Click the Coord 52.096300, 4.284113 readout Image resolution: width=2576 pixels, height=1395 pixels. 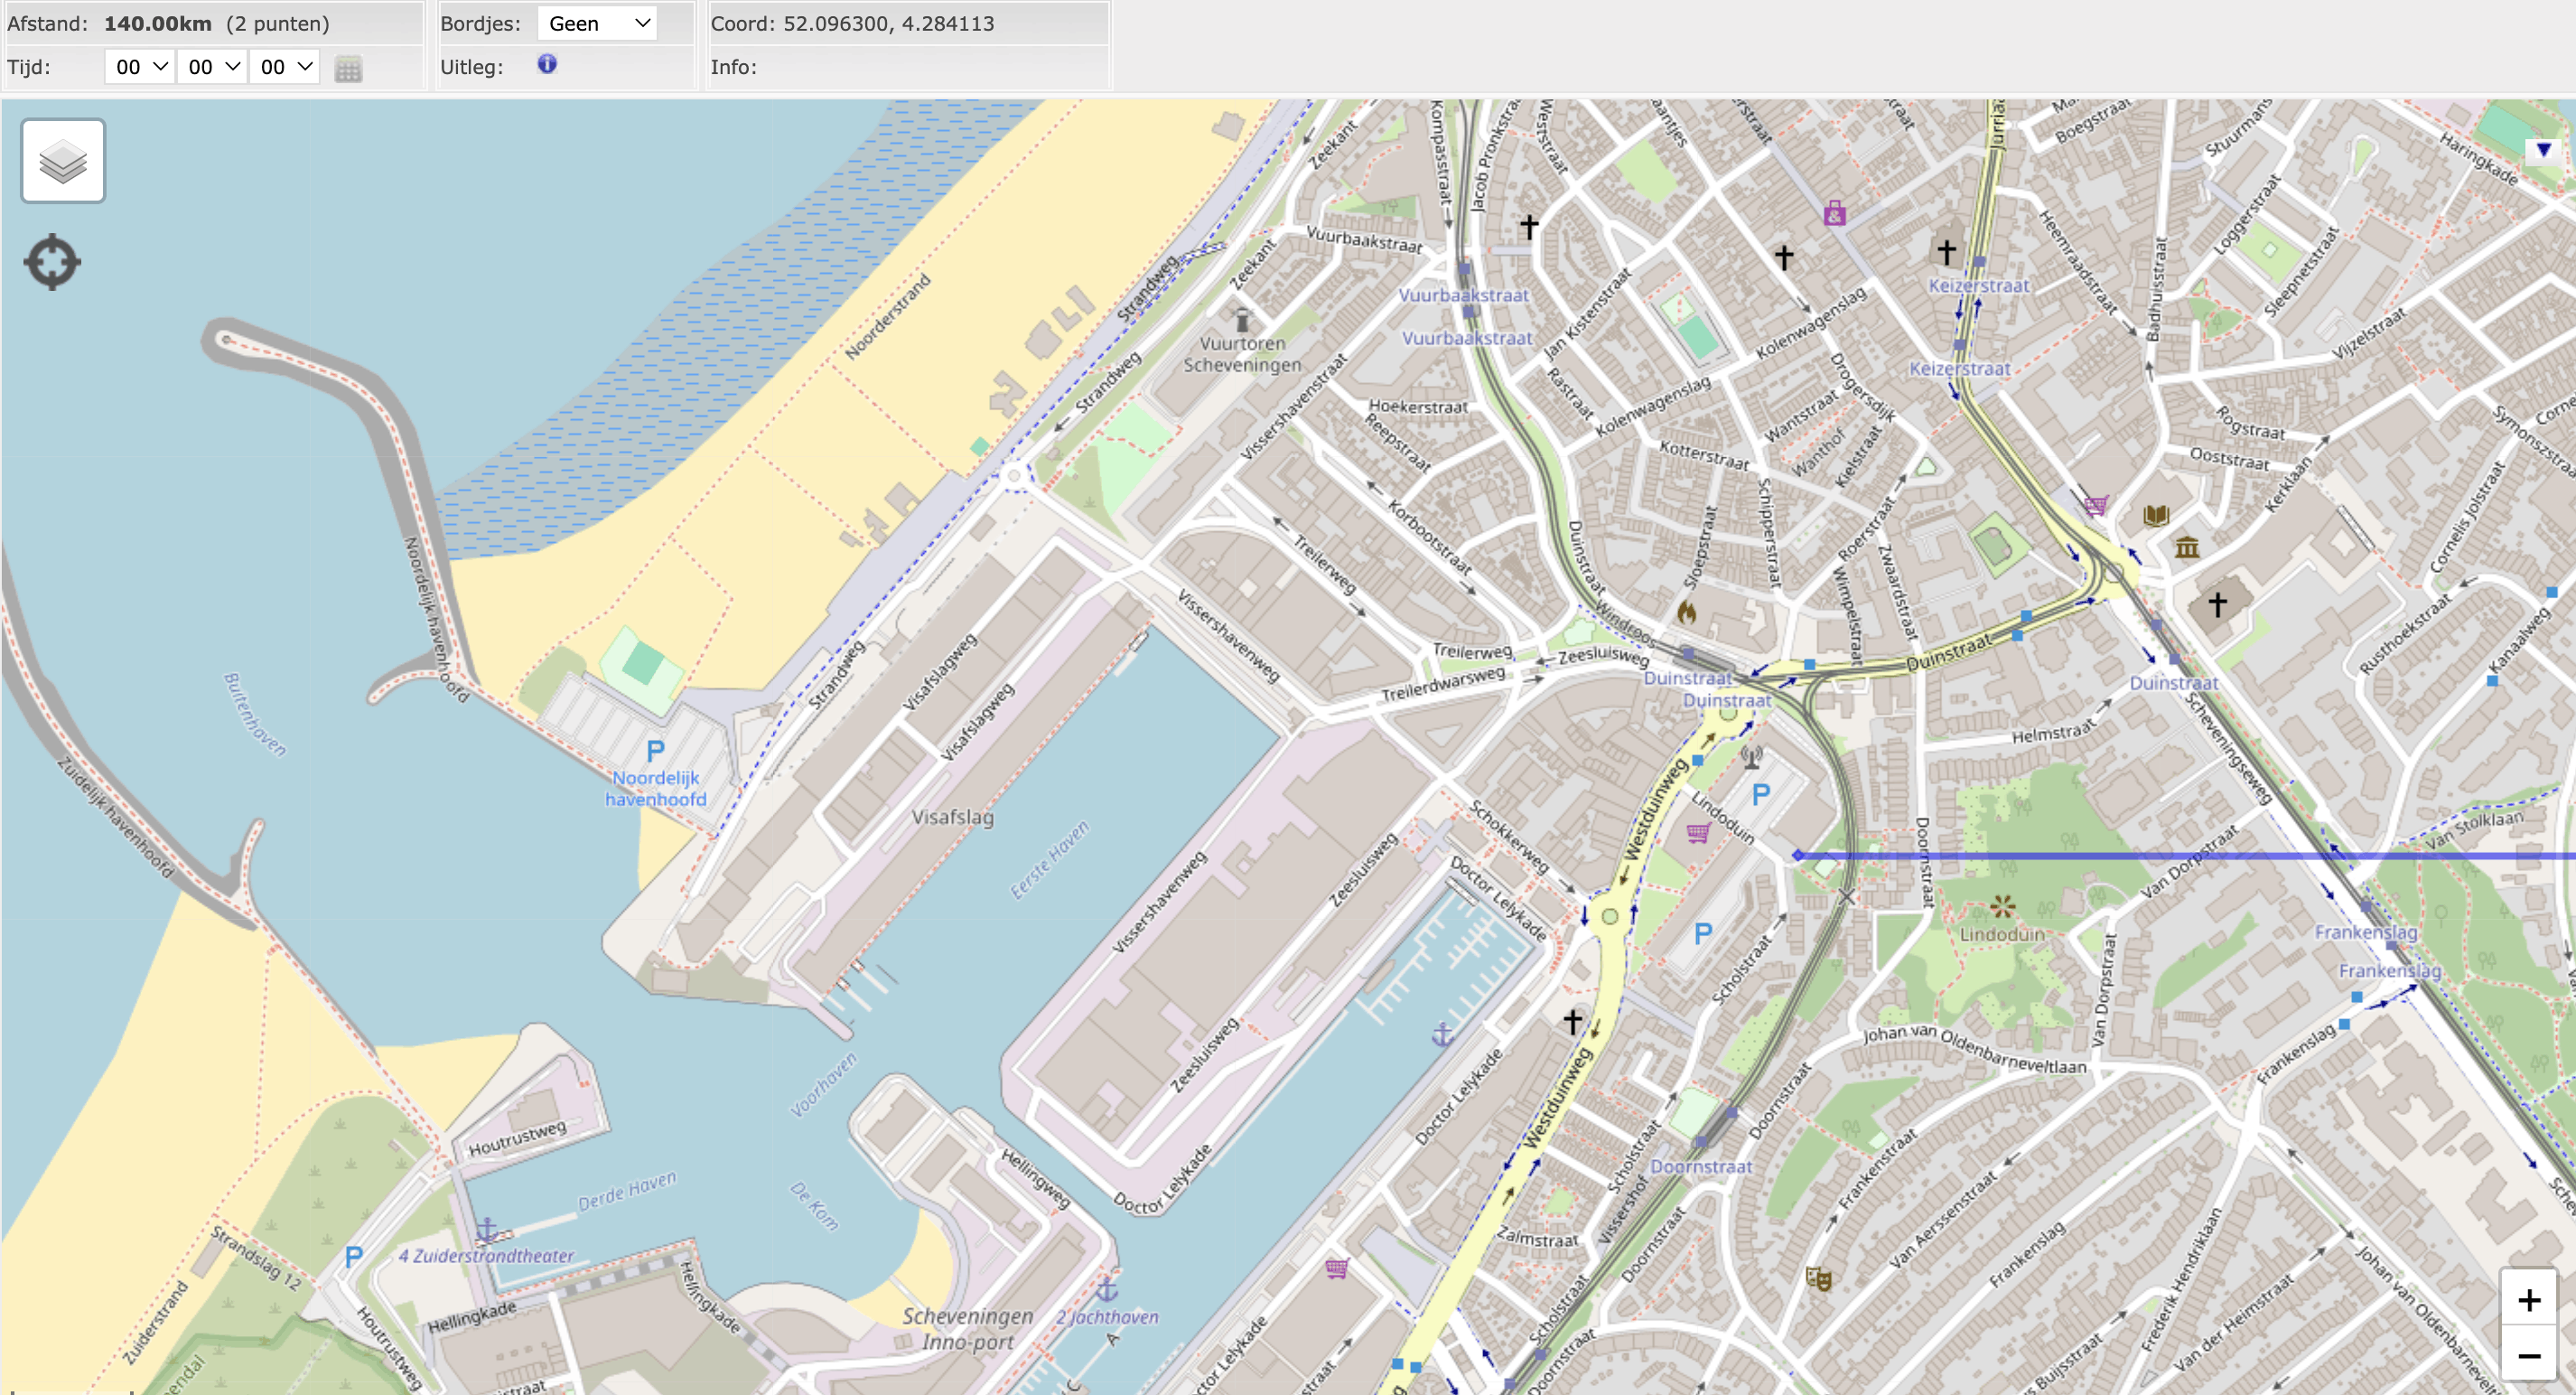click(852, 23)
